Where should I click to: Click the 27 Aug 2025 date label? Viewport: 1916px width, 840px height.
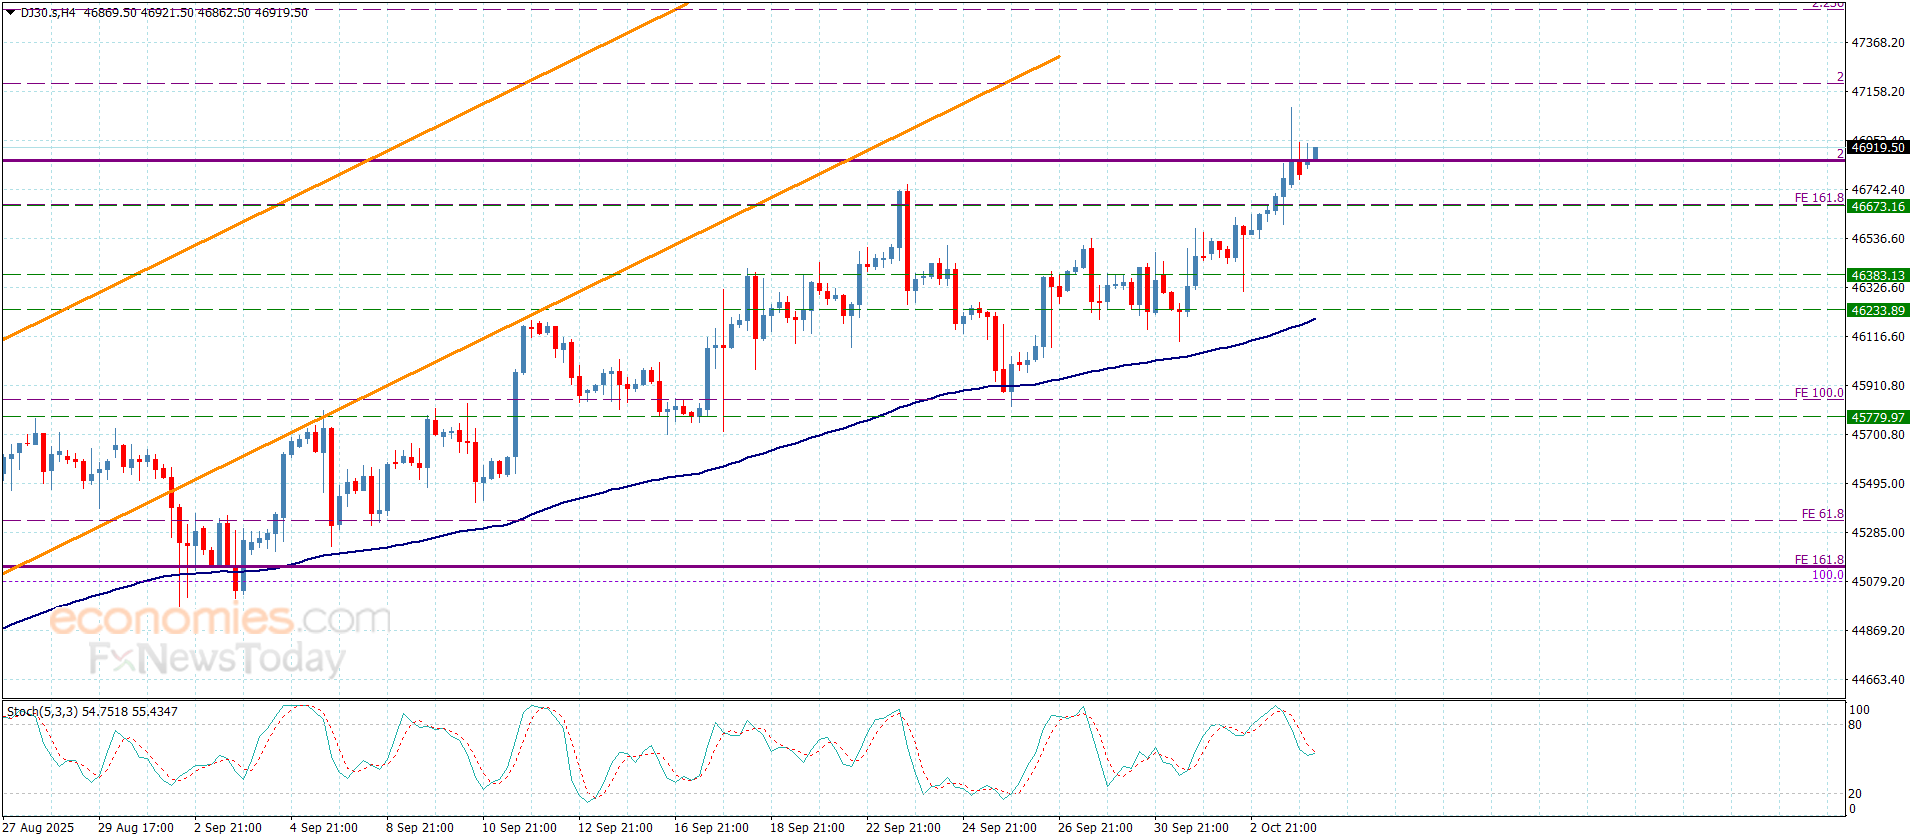[x=39, y=827]
